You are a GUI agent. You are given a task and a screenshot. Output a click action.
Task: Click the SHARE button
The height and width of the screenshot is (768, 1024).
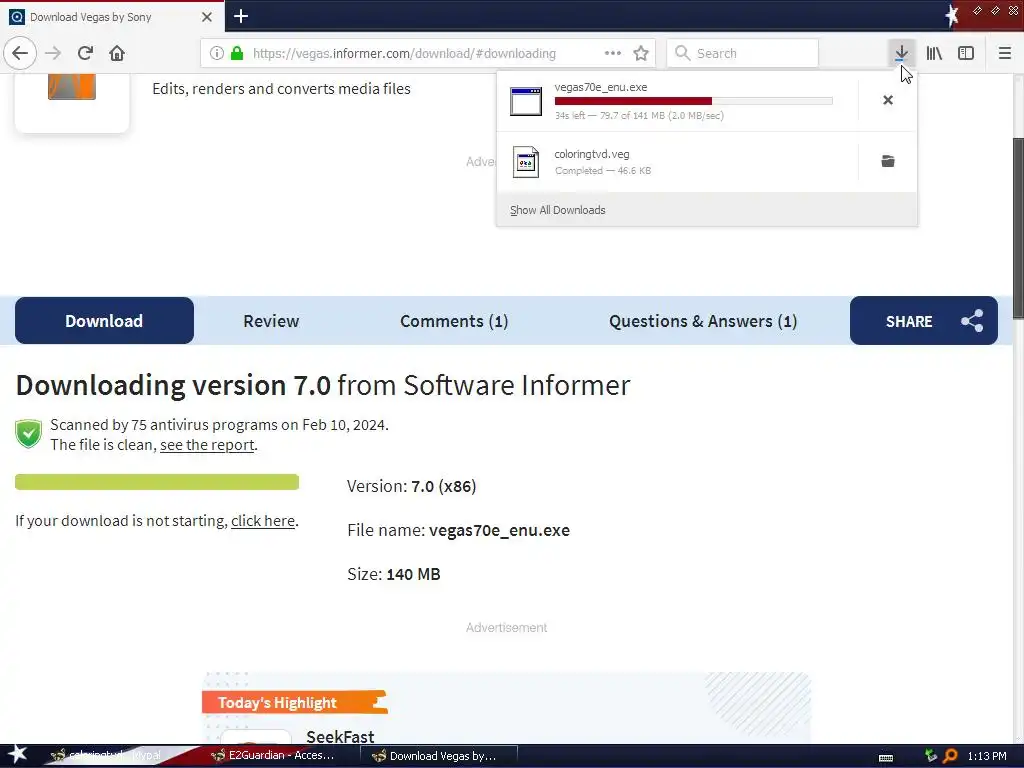pyautogui.click(x=923, y=321)
